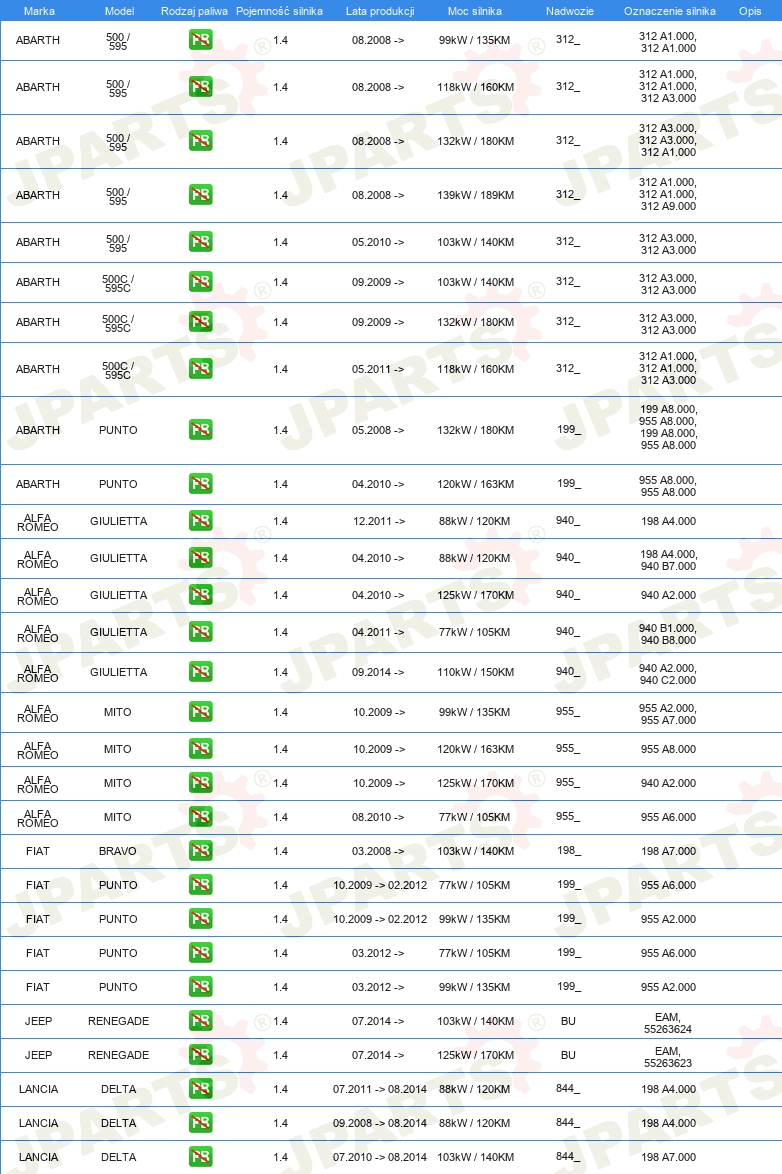The height and width of the screenshot is (1174, 782).
Task: Click fuel icon in Abarth 500C/595C 103kW row
Action: 200,282
